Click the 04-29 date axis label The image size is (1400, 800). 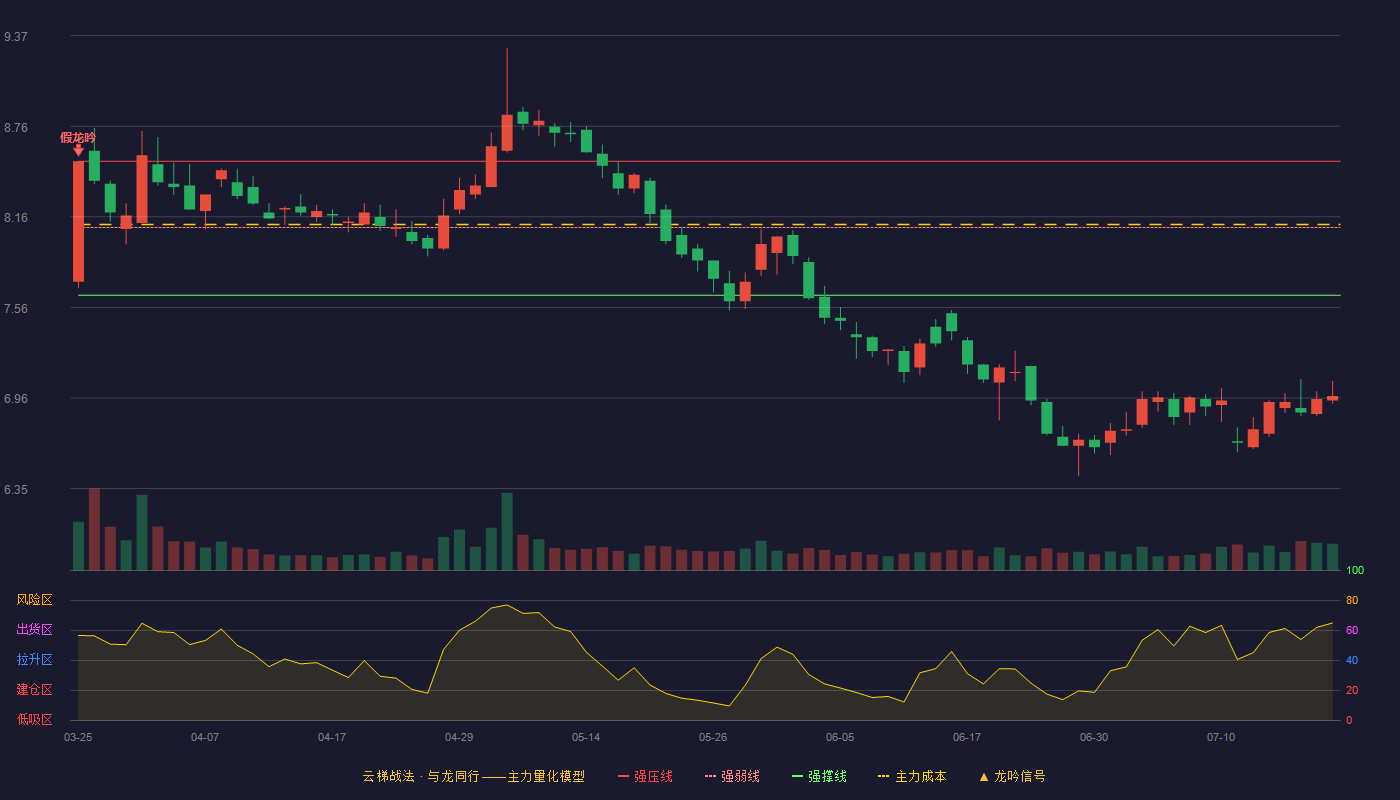coord(459,737)
